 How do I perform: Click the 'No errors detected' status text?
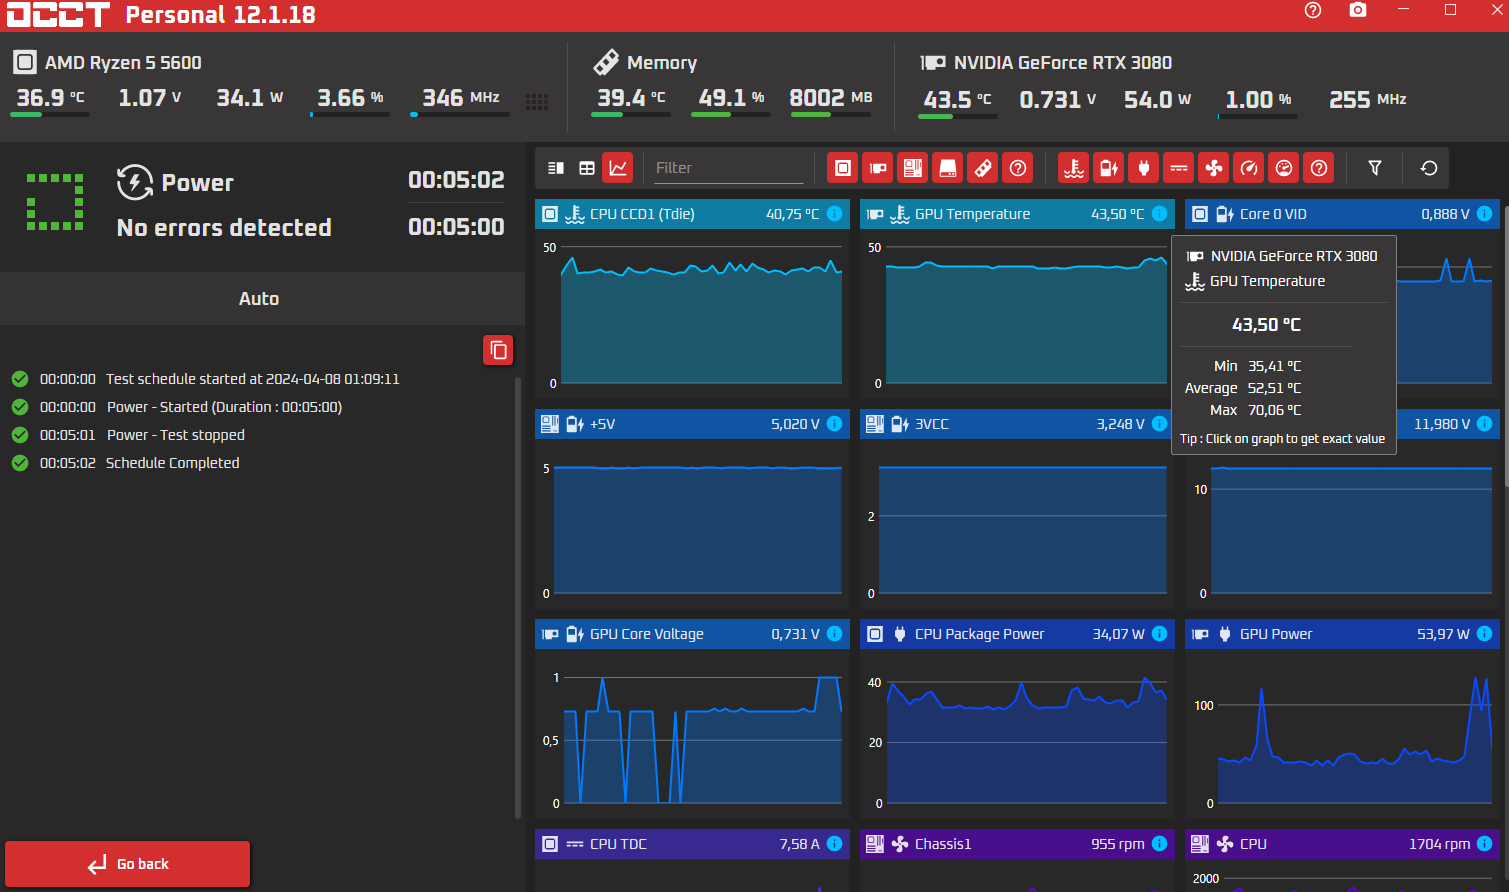tap(224, 228)
